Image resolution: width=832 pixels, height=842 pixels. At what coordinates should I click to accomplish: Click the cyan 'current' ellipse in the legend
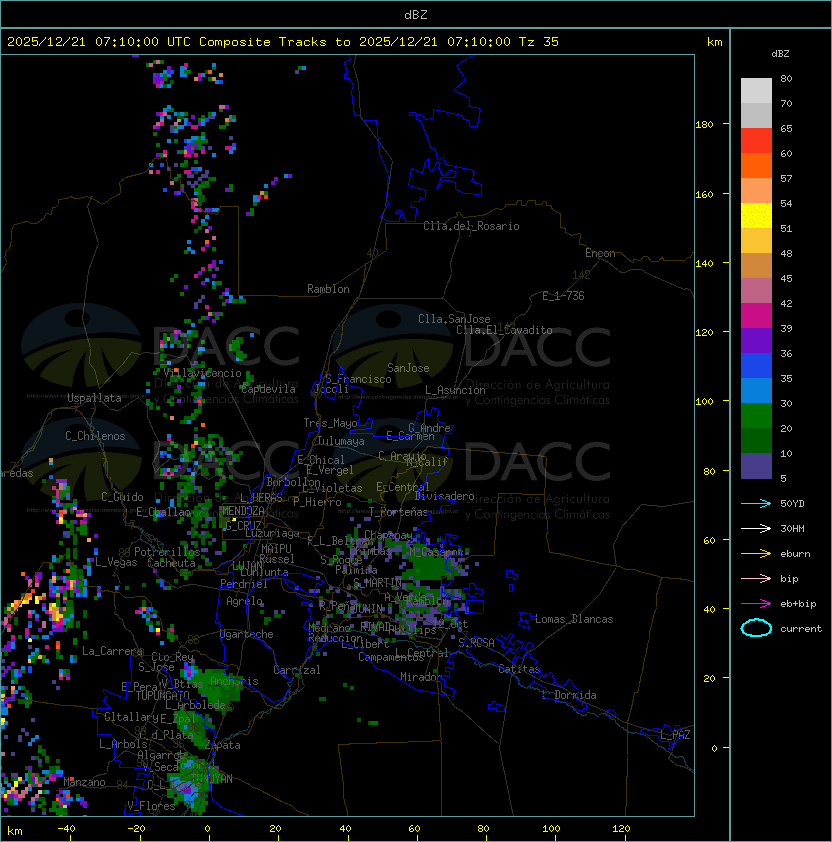(x=756, y=628)
